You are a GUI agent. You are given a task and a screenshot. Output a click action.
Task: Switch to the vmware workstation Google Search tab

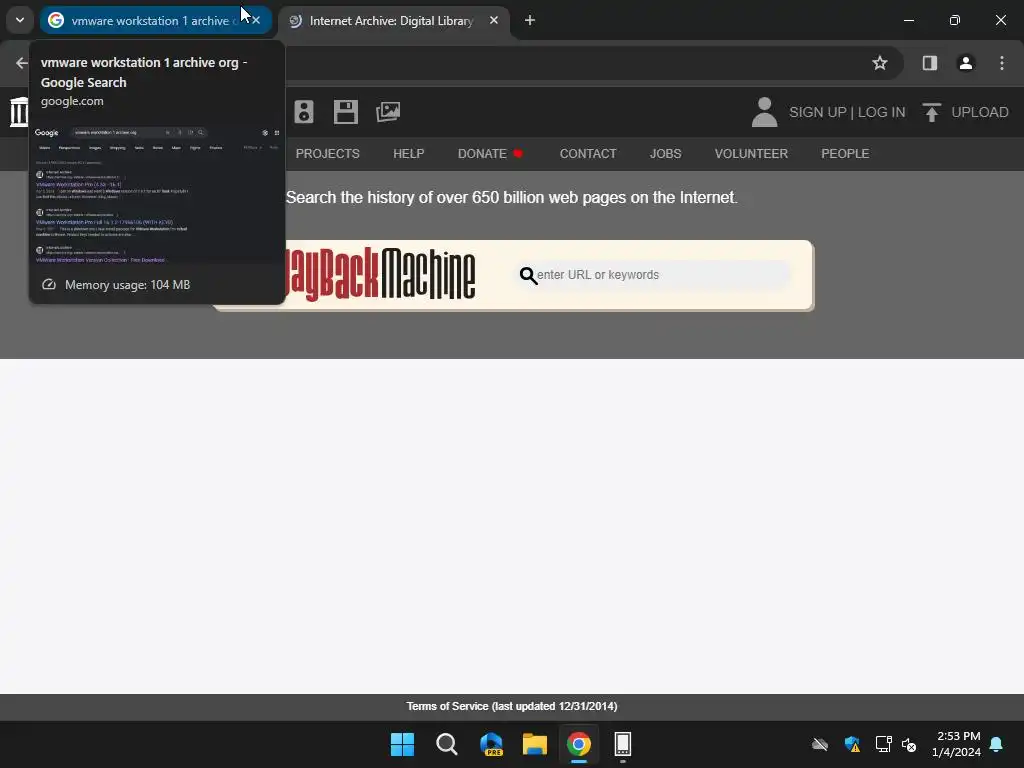point(155,20)
